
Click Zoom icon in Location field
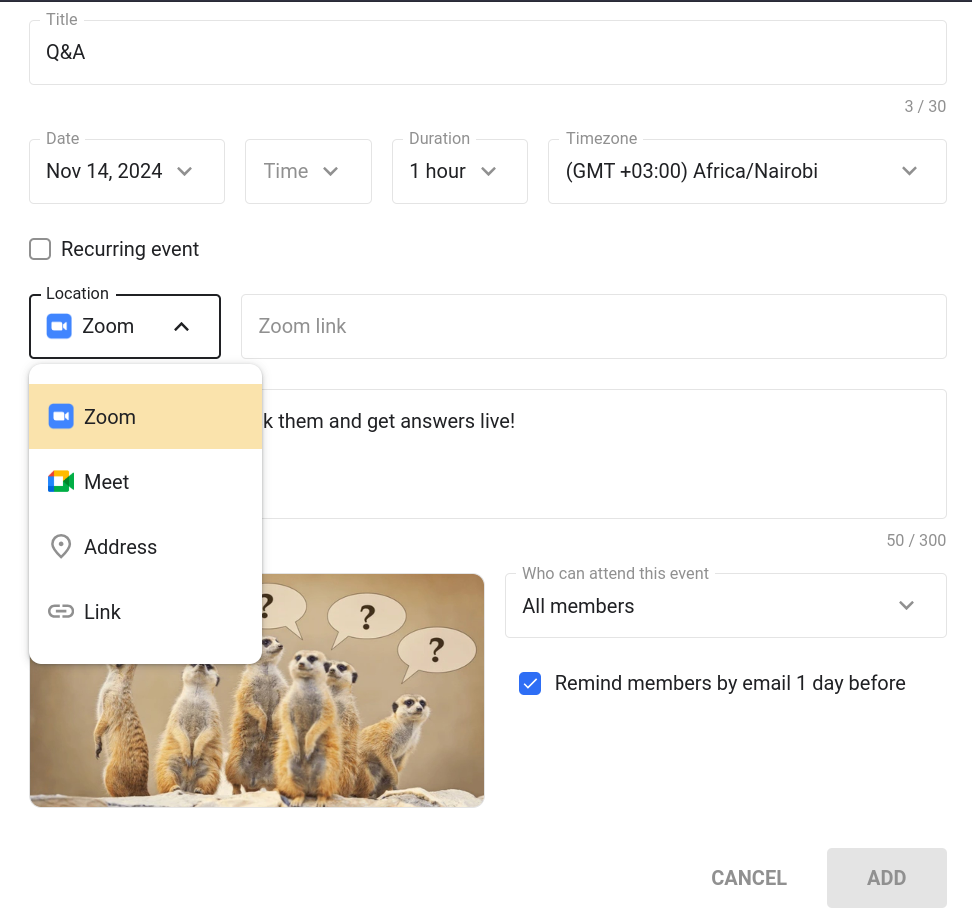[x=60, y=326]
